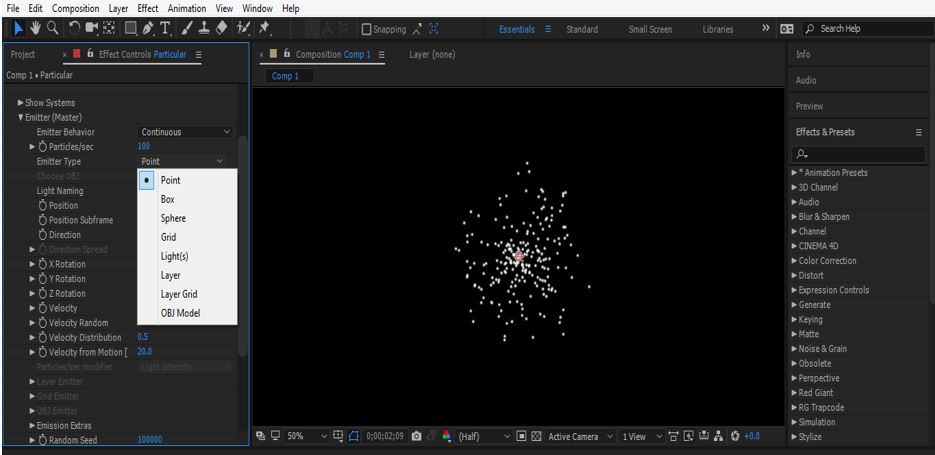Screen dimensions: 935x455
Task: Toggle the Velocity Distribution stopwatch
Action: (x=42, y=338)
